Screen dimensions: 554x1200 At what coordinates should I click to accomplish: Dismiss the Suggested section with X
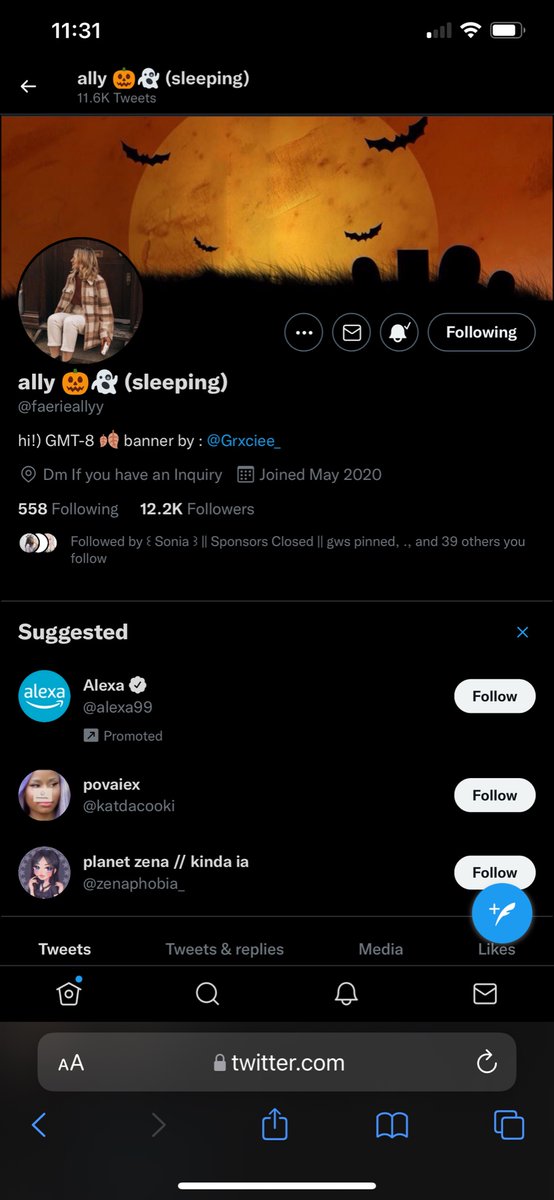(522, 632)
